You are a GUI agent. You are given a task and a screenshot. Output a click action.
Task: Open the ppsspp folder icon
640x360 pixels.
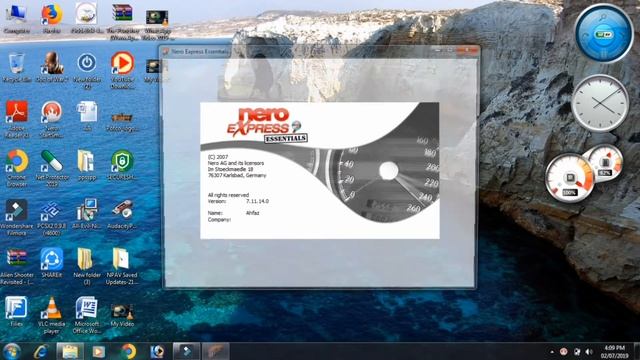click(x=87, y=165)
